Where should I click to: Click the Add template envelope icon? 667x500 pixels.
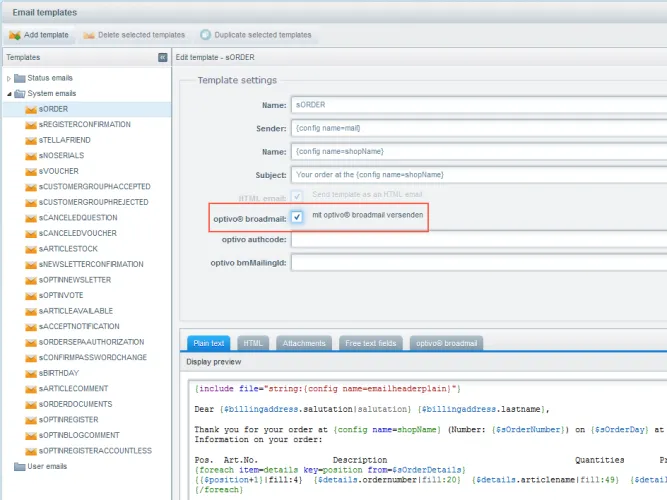pos(15,35)
